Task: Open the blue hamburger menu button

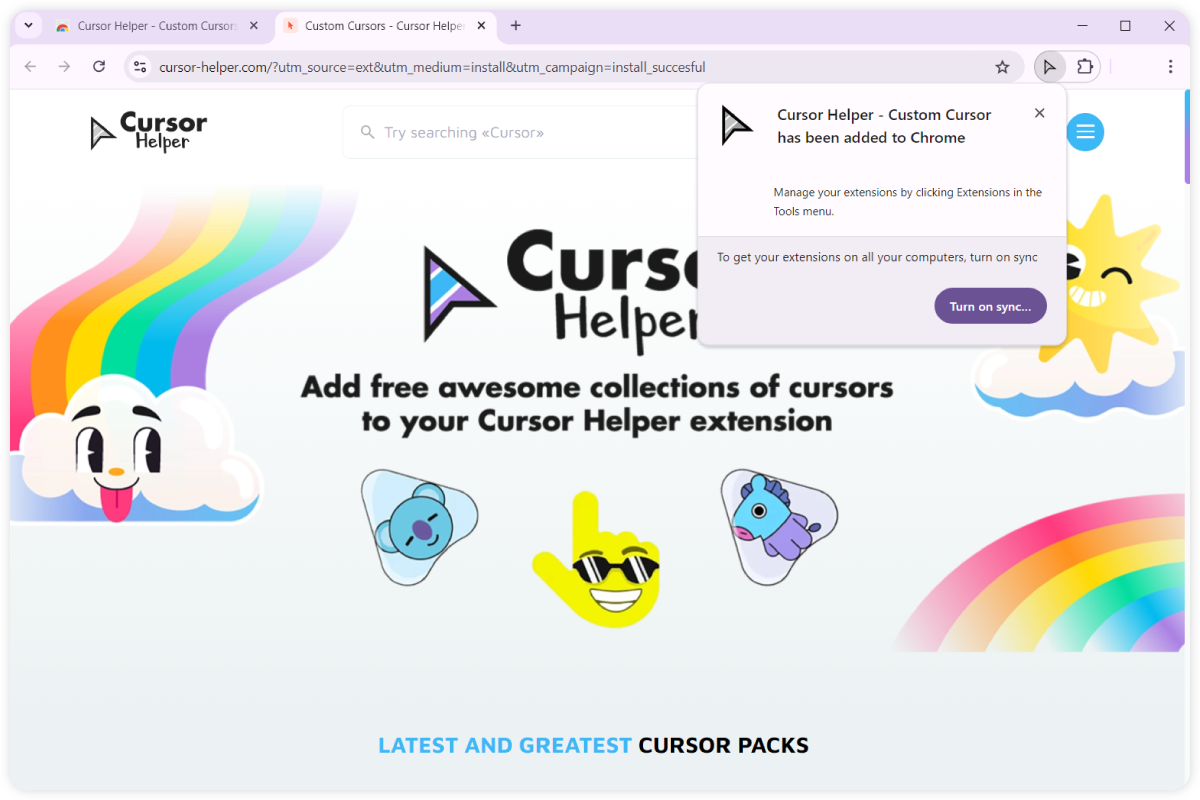Action: pyautogui.click(x=1085, y=132)
